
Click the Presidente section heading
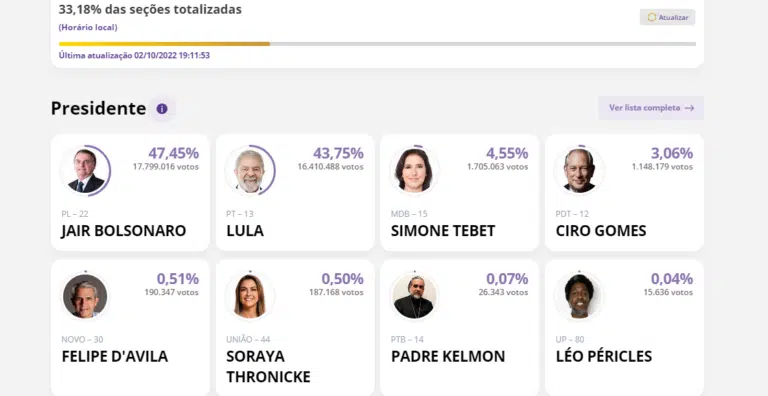coord(98,108)
